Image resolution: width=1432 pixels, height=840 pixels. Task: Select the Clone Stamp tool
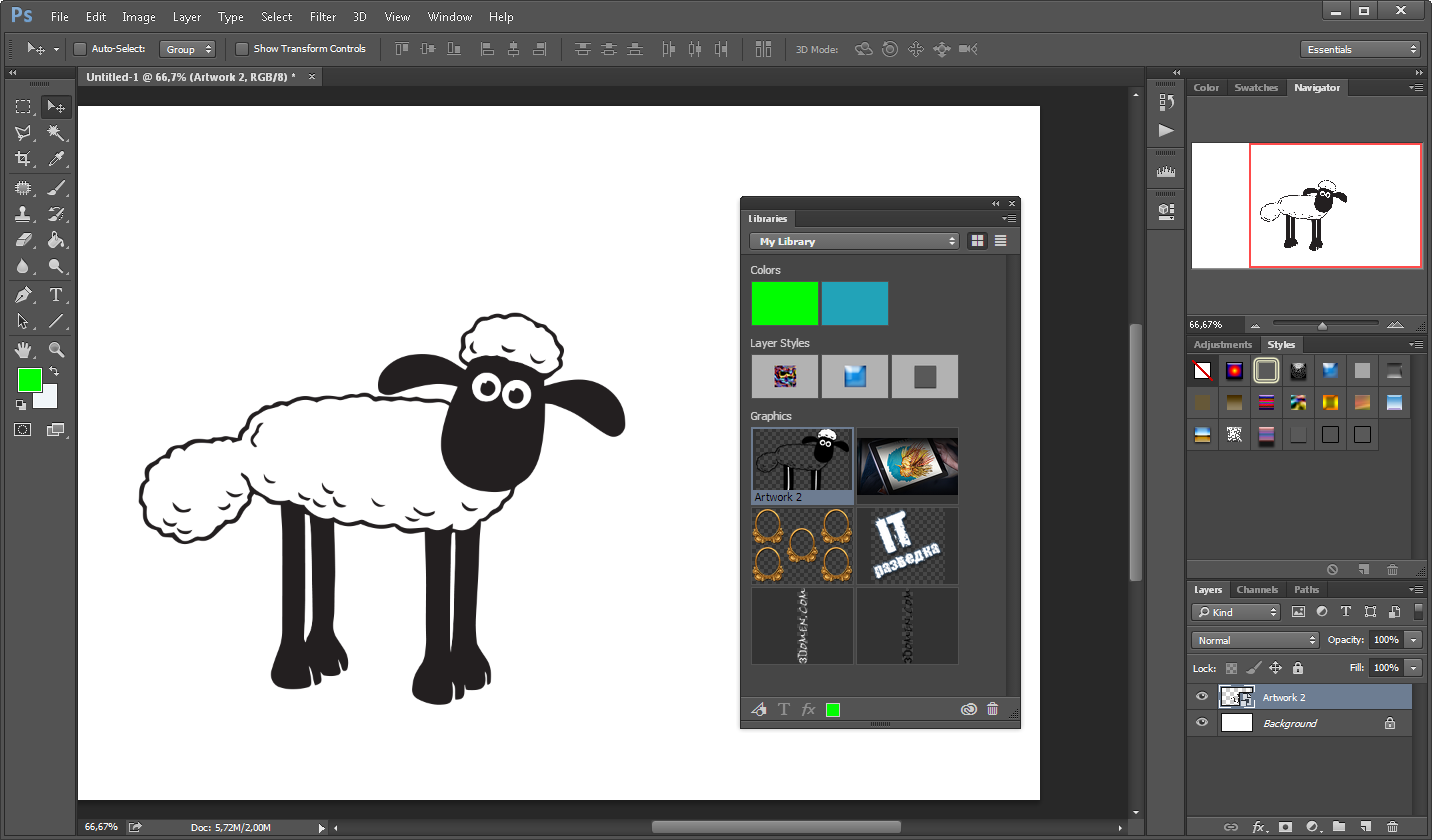pyautogui.click(x=23, y=214)
